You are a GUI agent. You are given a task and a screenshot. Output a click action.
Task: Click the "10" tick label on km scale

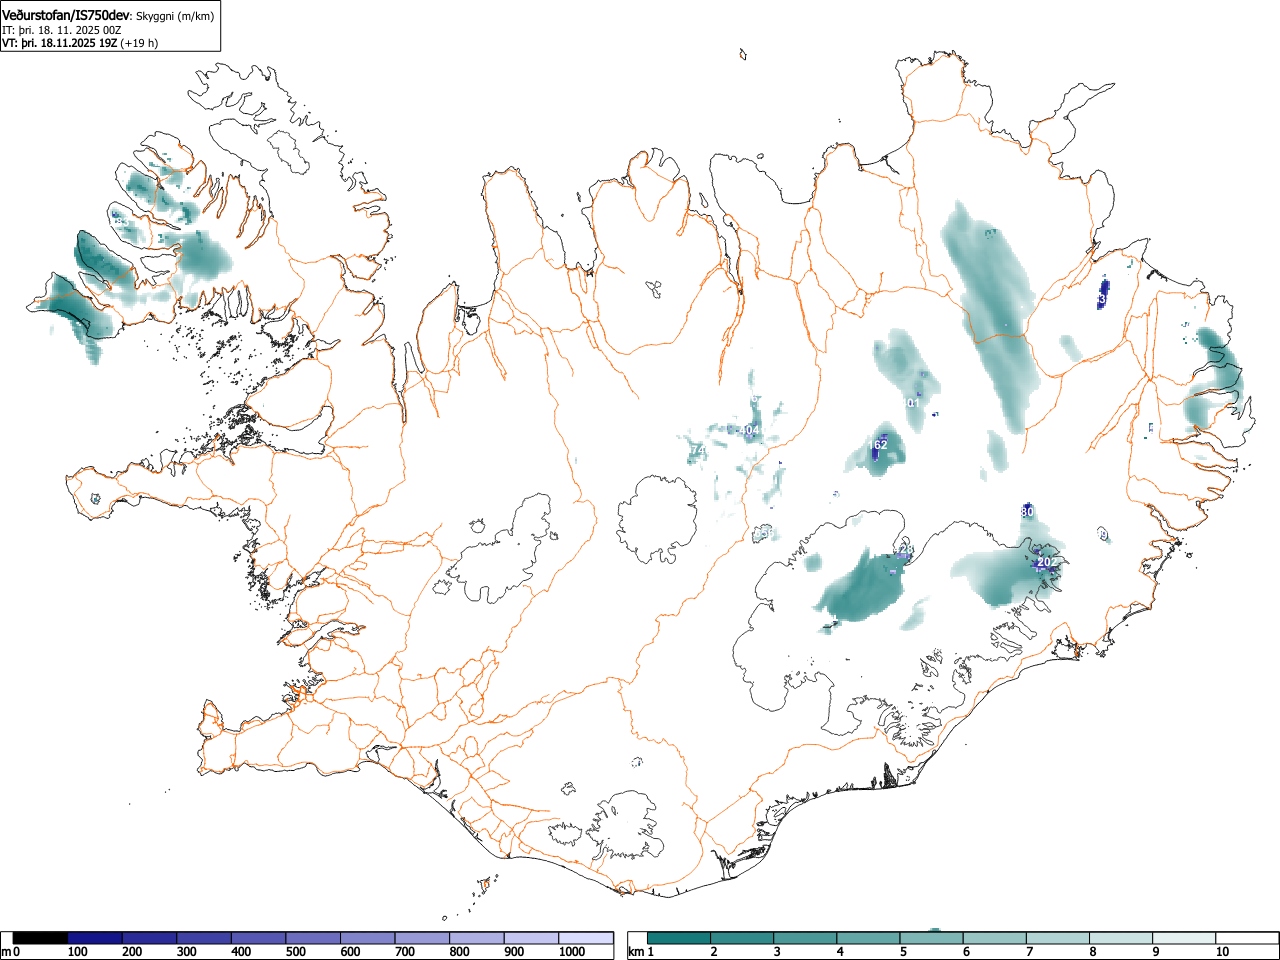click(x=1222, y=952)
